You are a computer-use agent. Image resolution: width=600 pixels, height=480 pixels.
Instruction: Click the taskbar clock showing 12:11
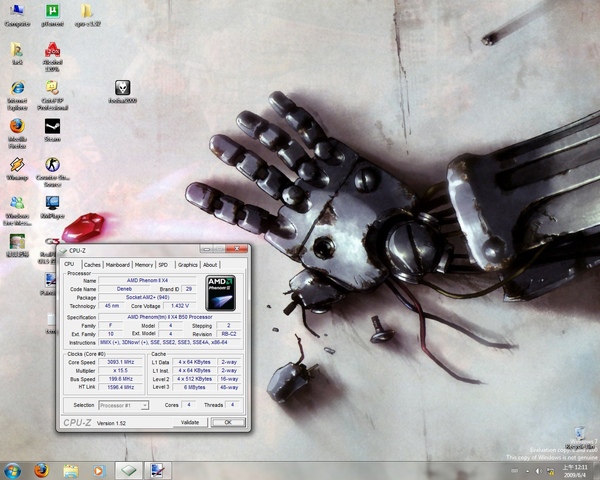click(574, 471)
